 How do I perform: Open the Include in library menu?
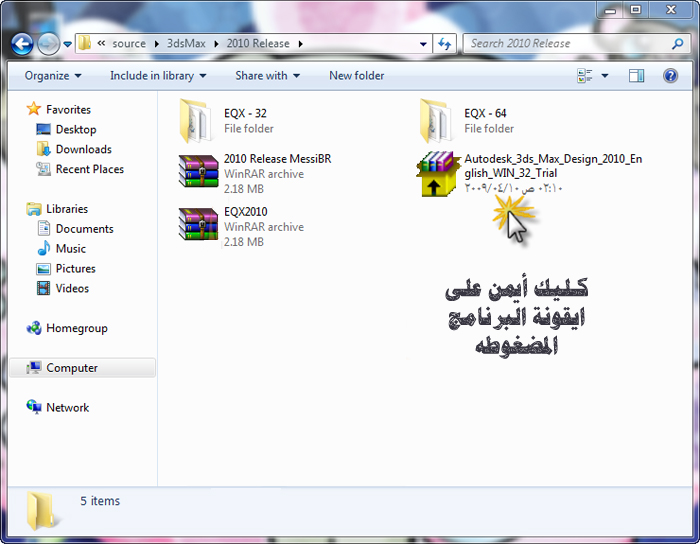[x=158, y=75]
